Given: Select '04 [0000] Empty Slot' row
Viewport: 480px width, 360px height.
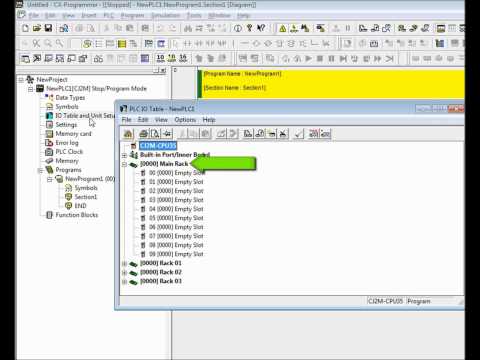Looking at the screenshot, I should click(x=176, y=209).
